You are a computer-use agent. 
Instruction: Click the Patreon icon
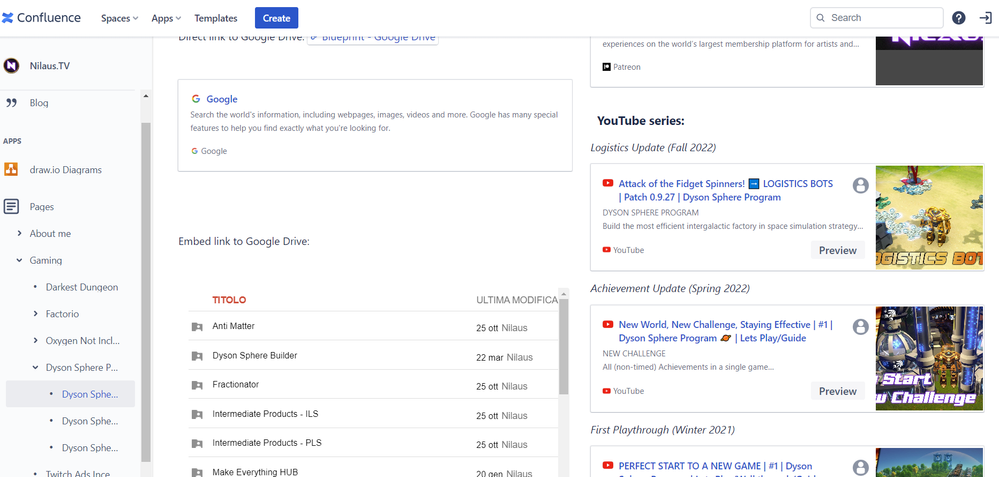click(x=607, y=67)
